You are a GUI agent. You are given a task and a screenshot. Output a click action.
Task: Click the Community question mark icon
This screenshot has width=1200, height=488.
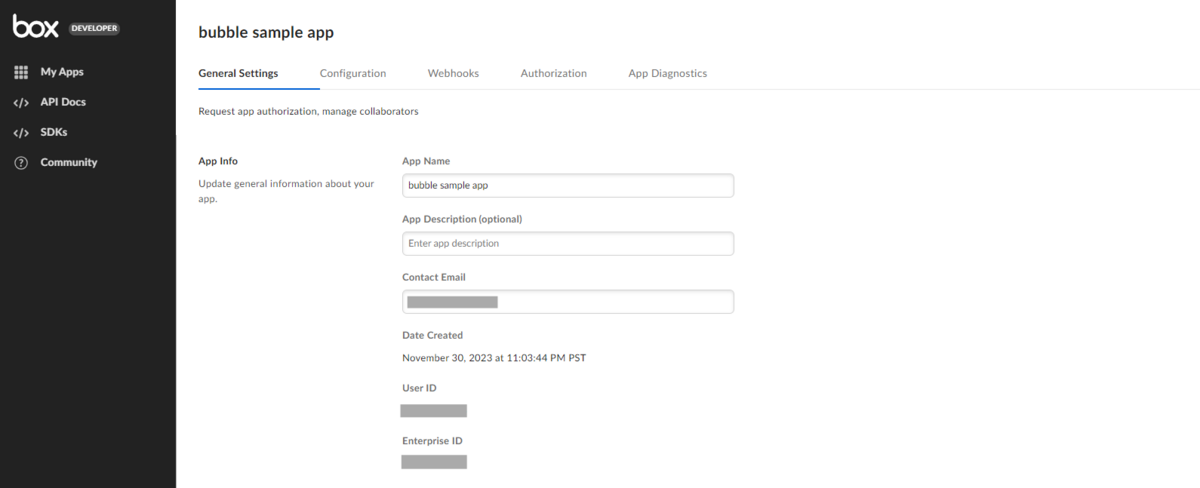[x=21, y=162]
